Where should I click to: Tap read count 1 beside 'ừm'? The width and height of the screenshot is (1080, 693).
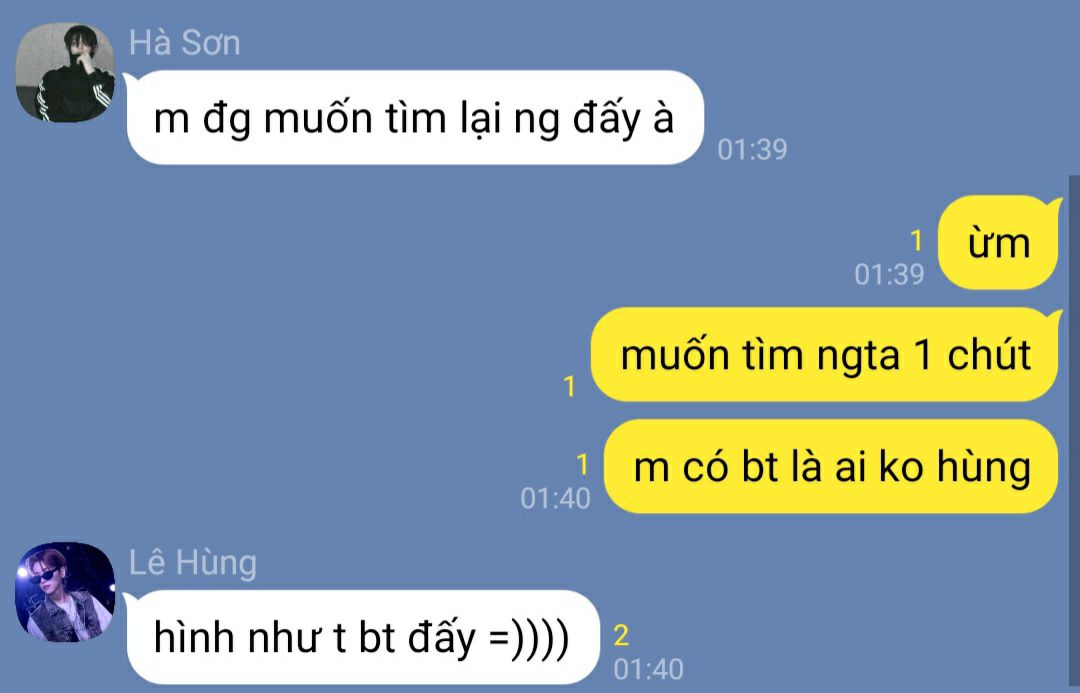pos(916,241)
